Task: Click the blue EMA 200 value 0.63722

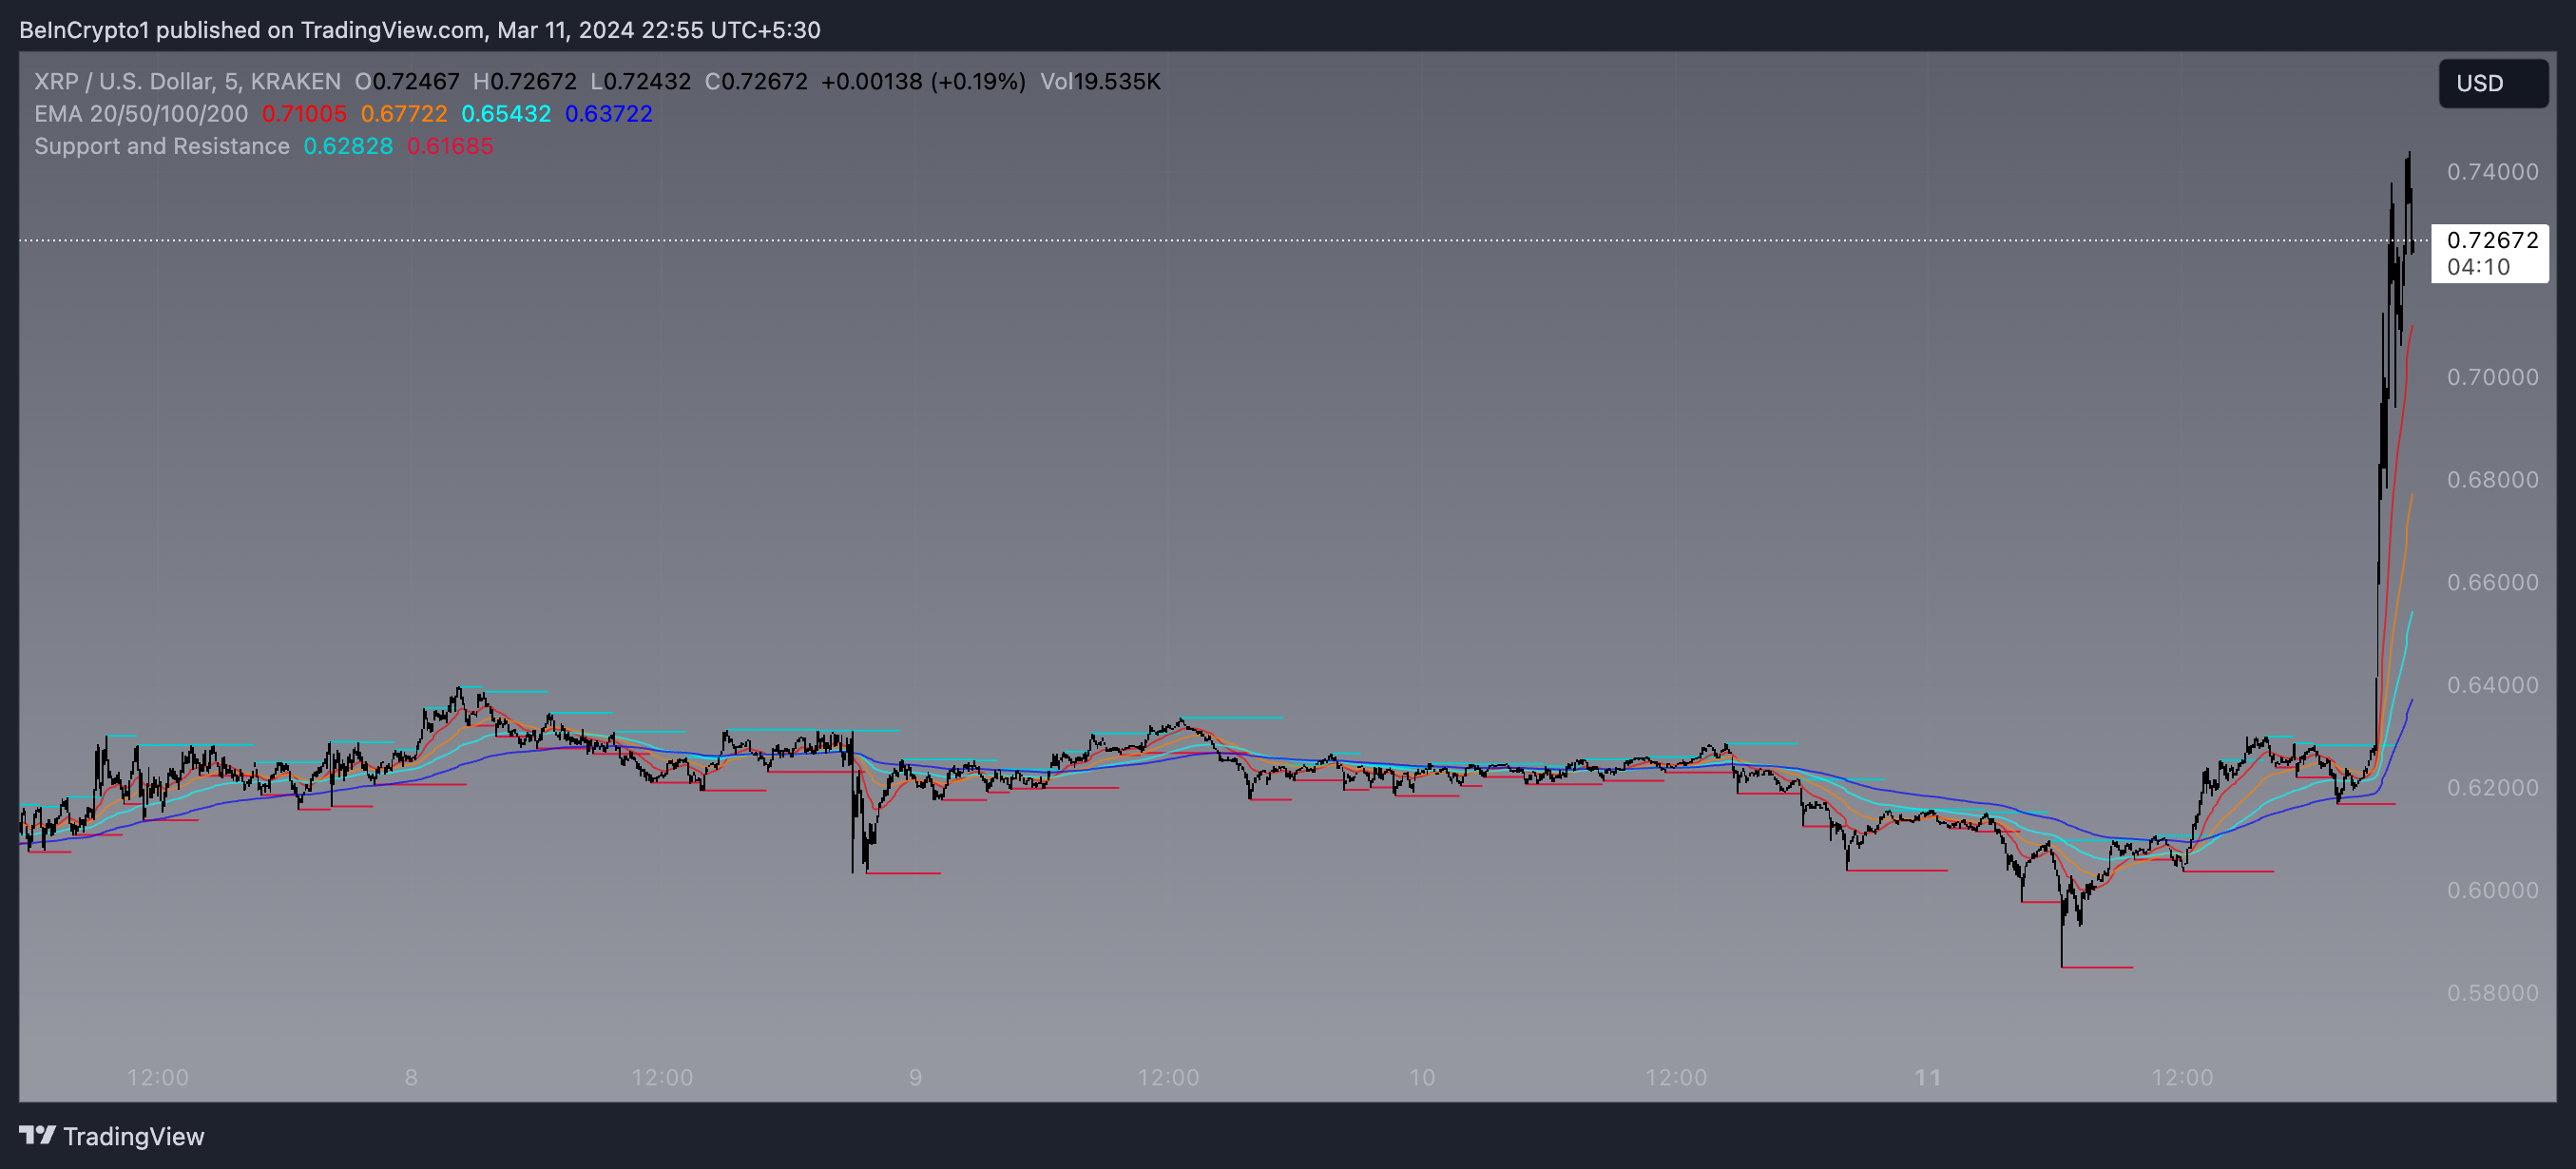Action: point(608,114)
